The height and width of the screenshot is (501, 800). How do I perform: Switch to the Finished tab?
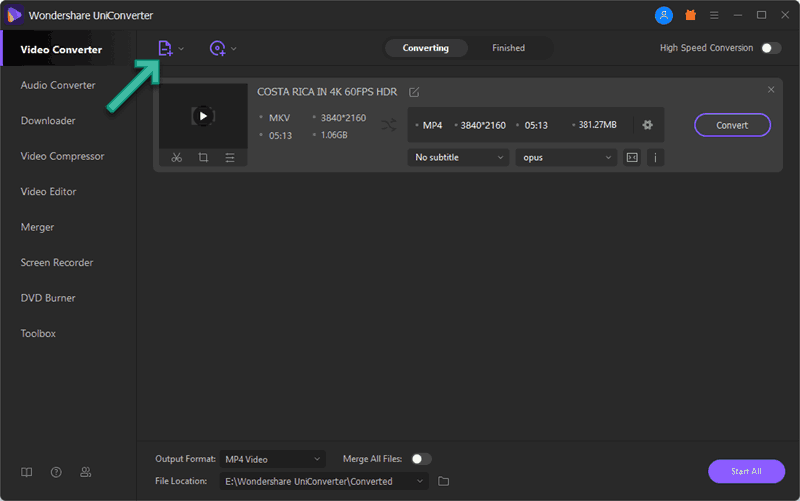tap(508, 48)
